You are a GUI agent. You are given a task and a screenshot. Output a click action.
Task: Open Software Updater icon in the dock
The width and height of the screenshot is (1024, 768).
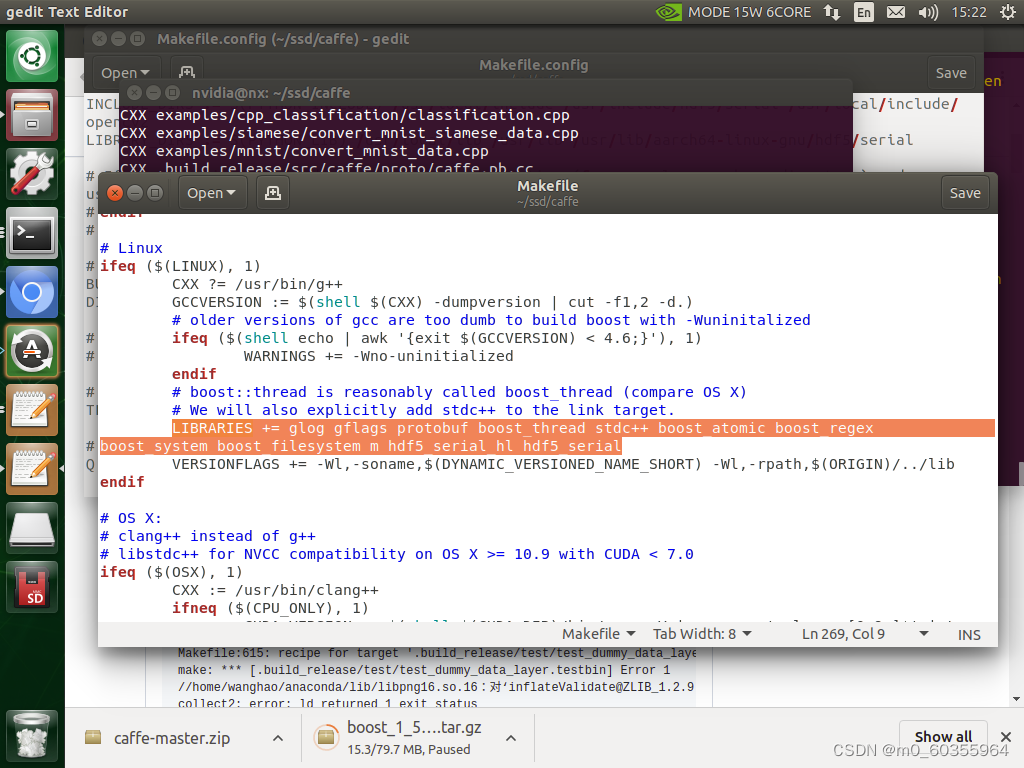click(x=32, y=351)
